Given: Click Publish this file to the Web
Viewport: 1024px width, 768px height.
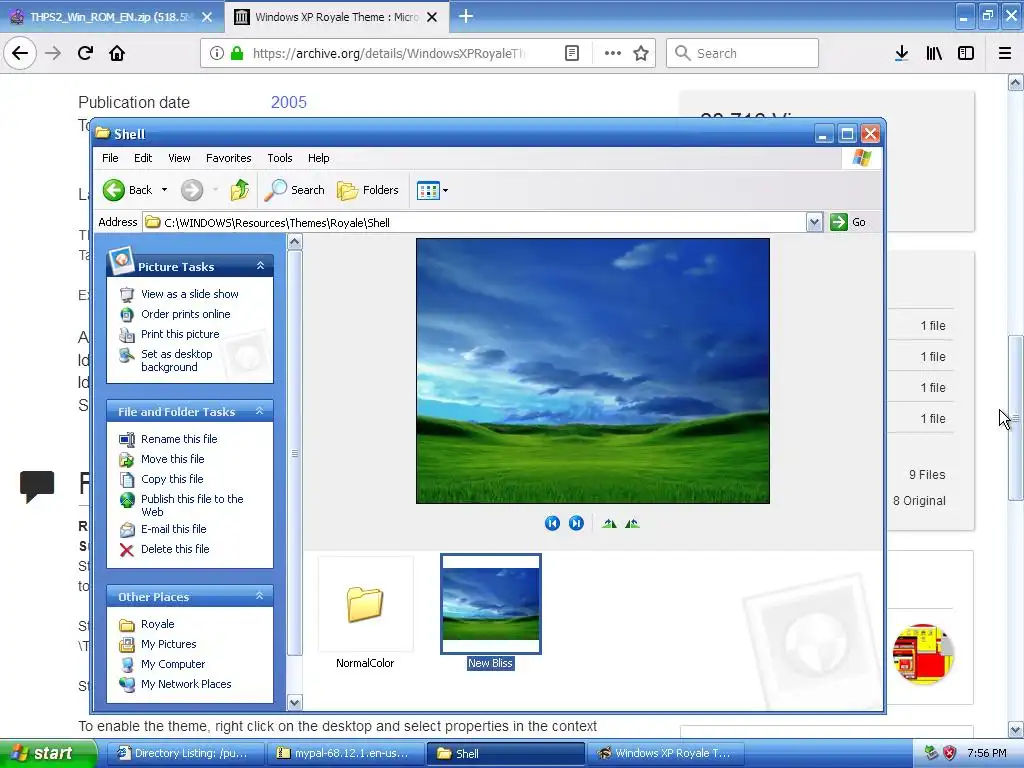Looking at the screenshot, I should pyautogui.click(x=192, y=505).
